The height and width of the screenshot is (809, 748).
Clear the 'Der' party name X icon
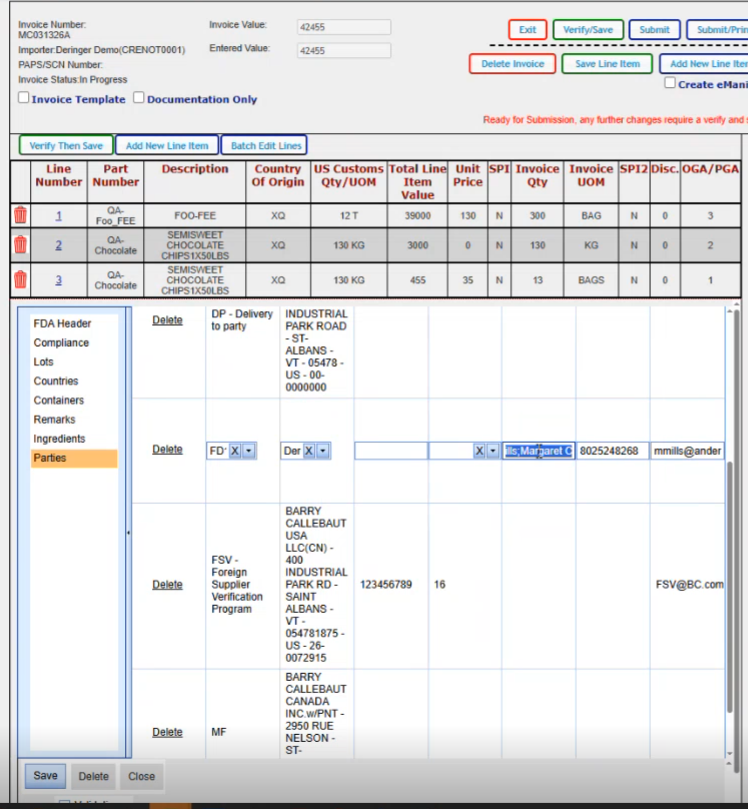tap(309, 451)
